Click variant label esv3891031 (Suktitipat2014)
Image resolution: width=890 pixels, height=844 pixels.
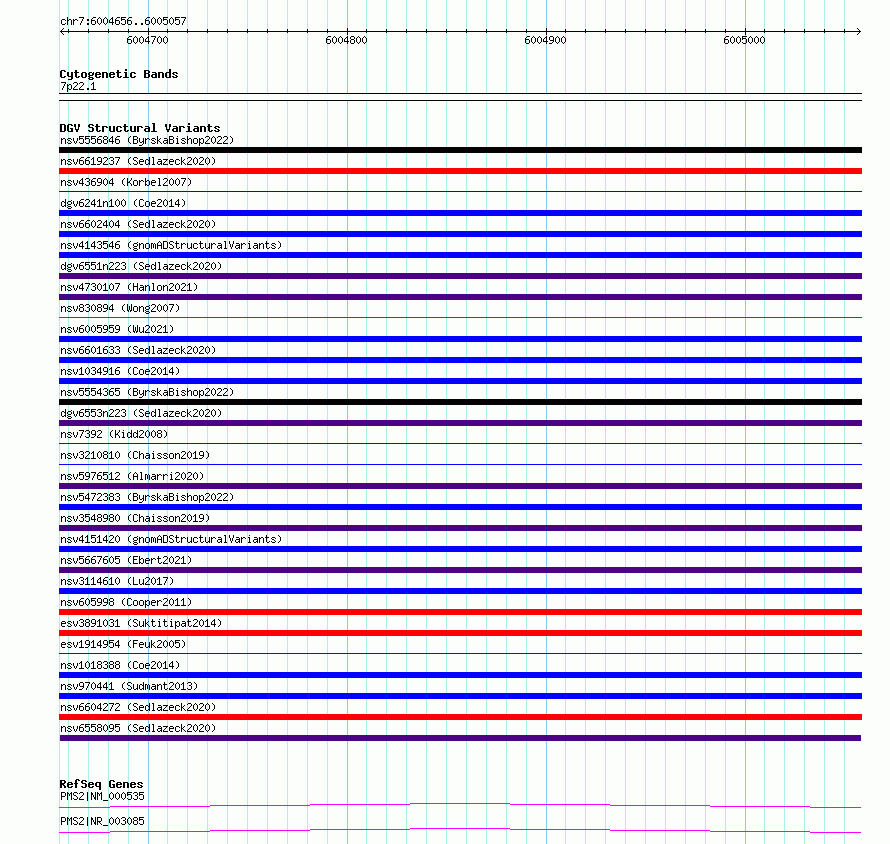click(x=141, y=623)
